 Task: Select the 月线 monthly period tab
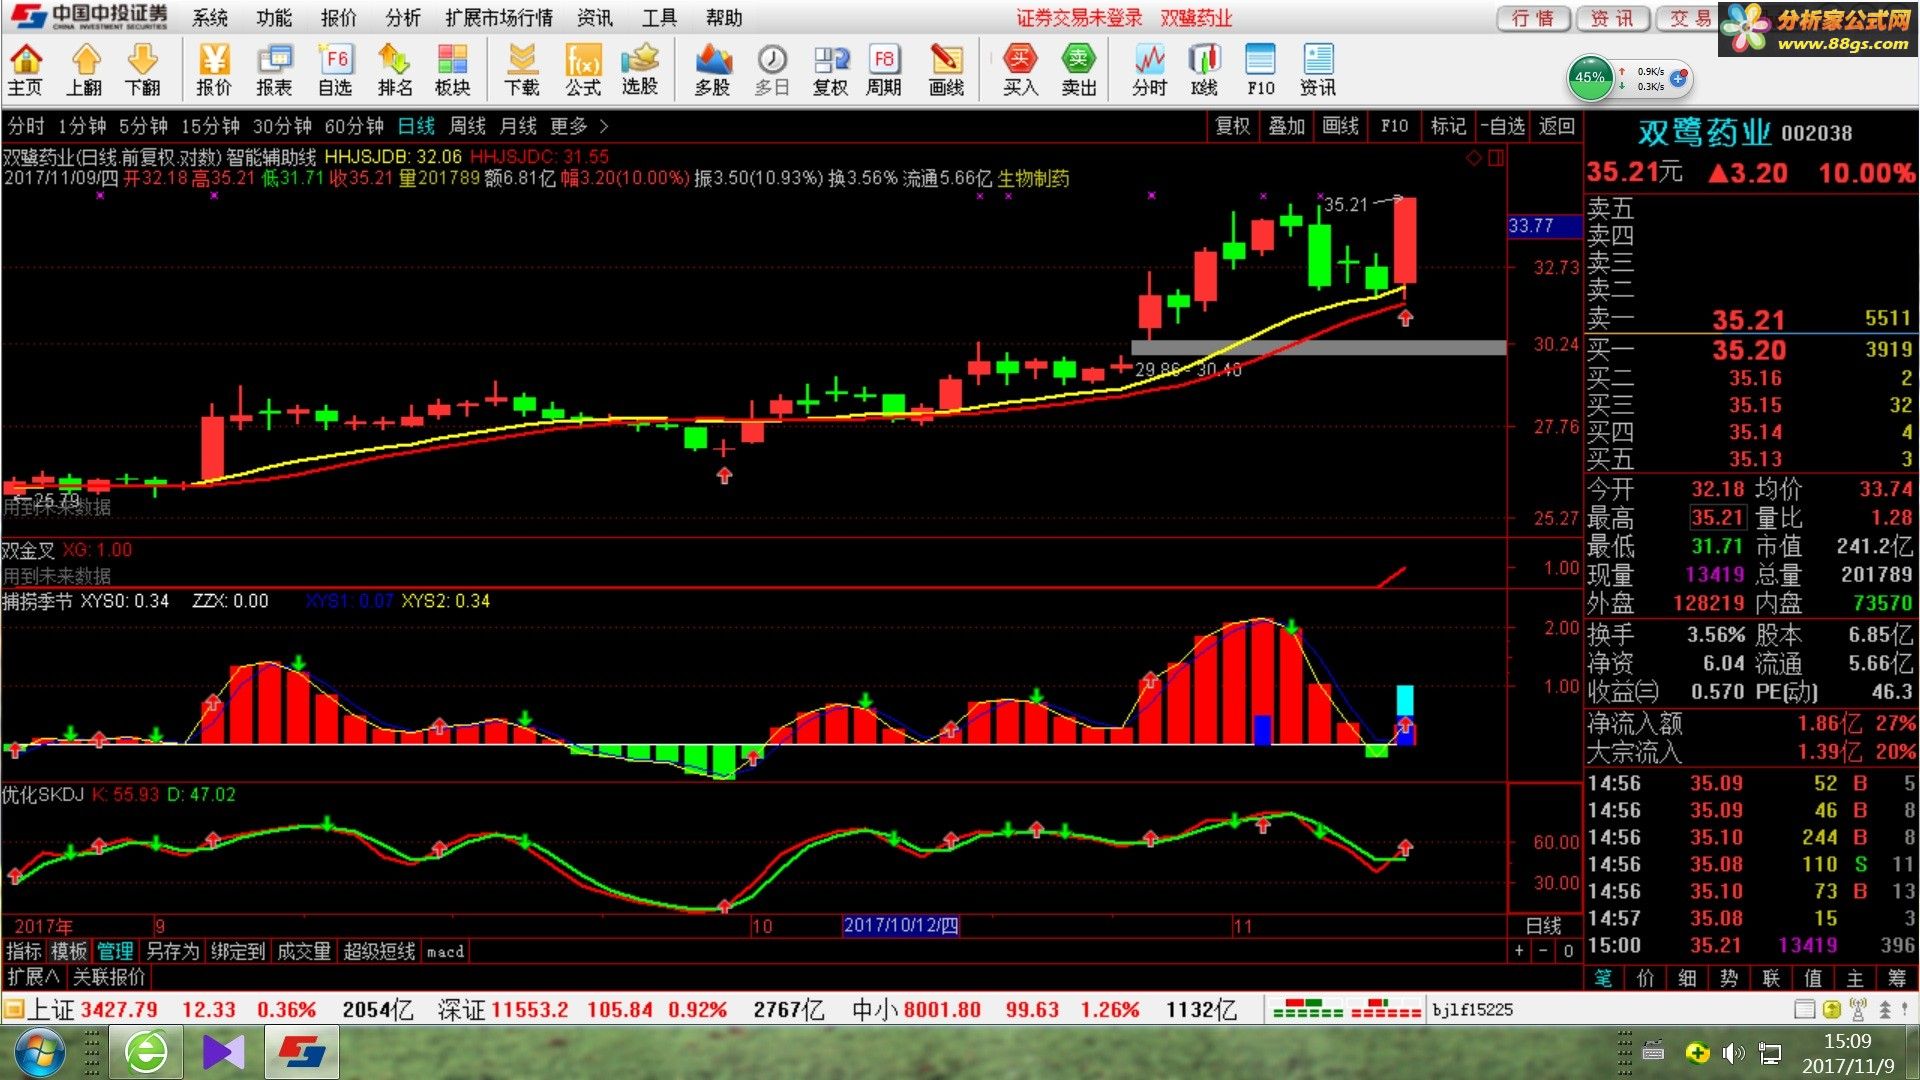[518, 126]
